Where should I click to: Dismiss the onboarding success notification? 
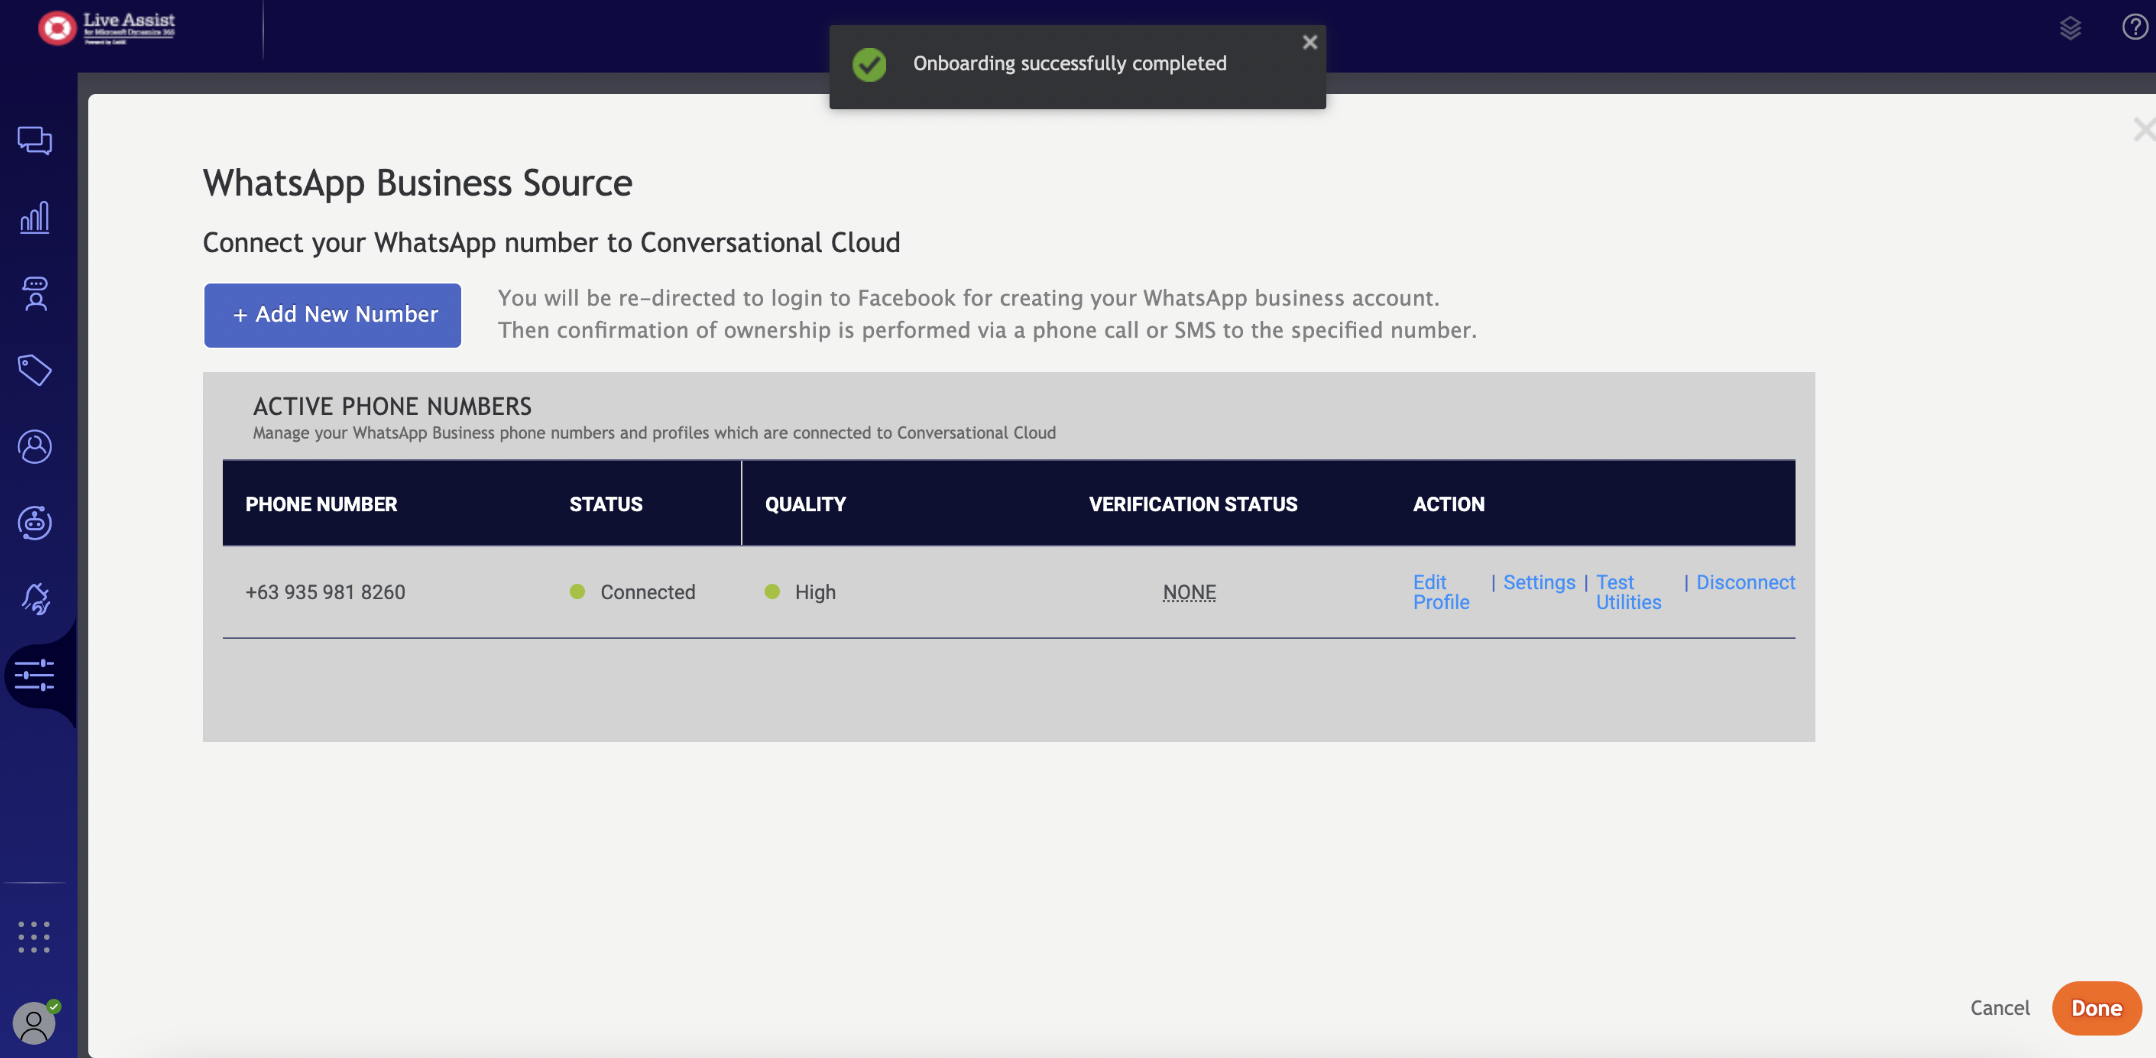tap(1310, 42)
